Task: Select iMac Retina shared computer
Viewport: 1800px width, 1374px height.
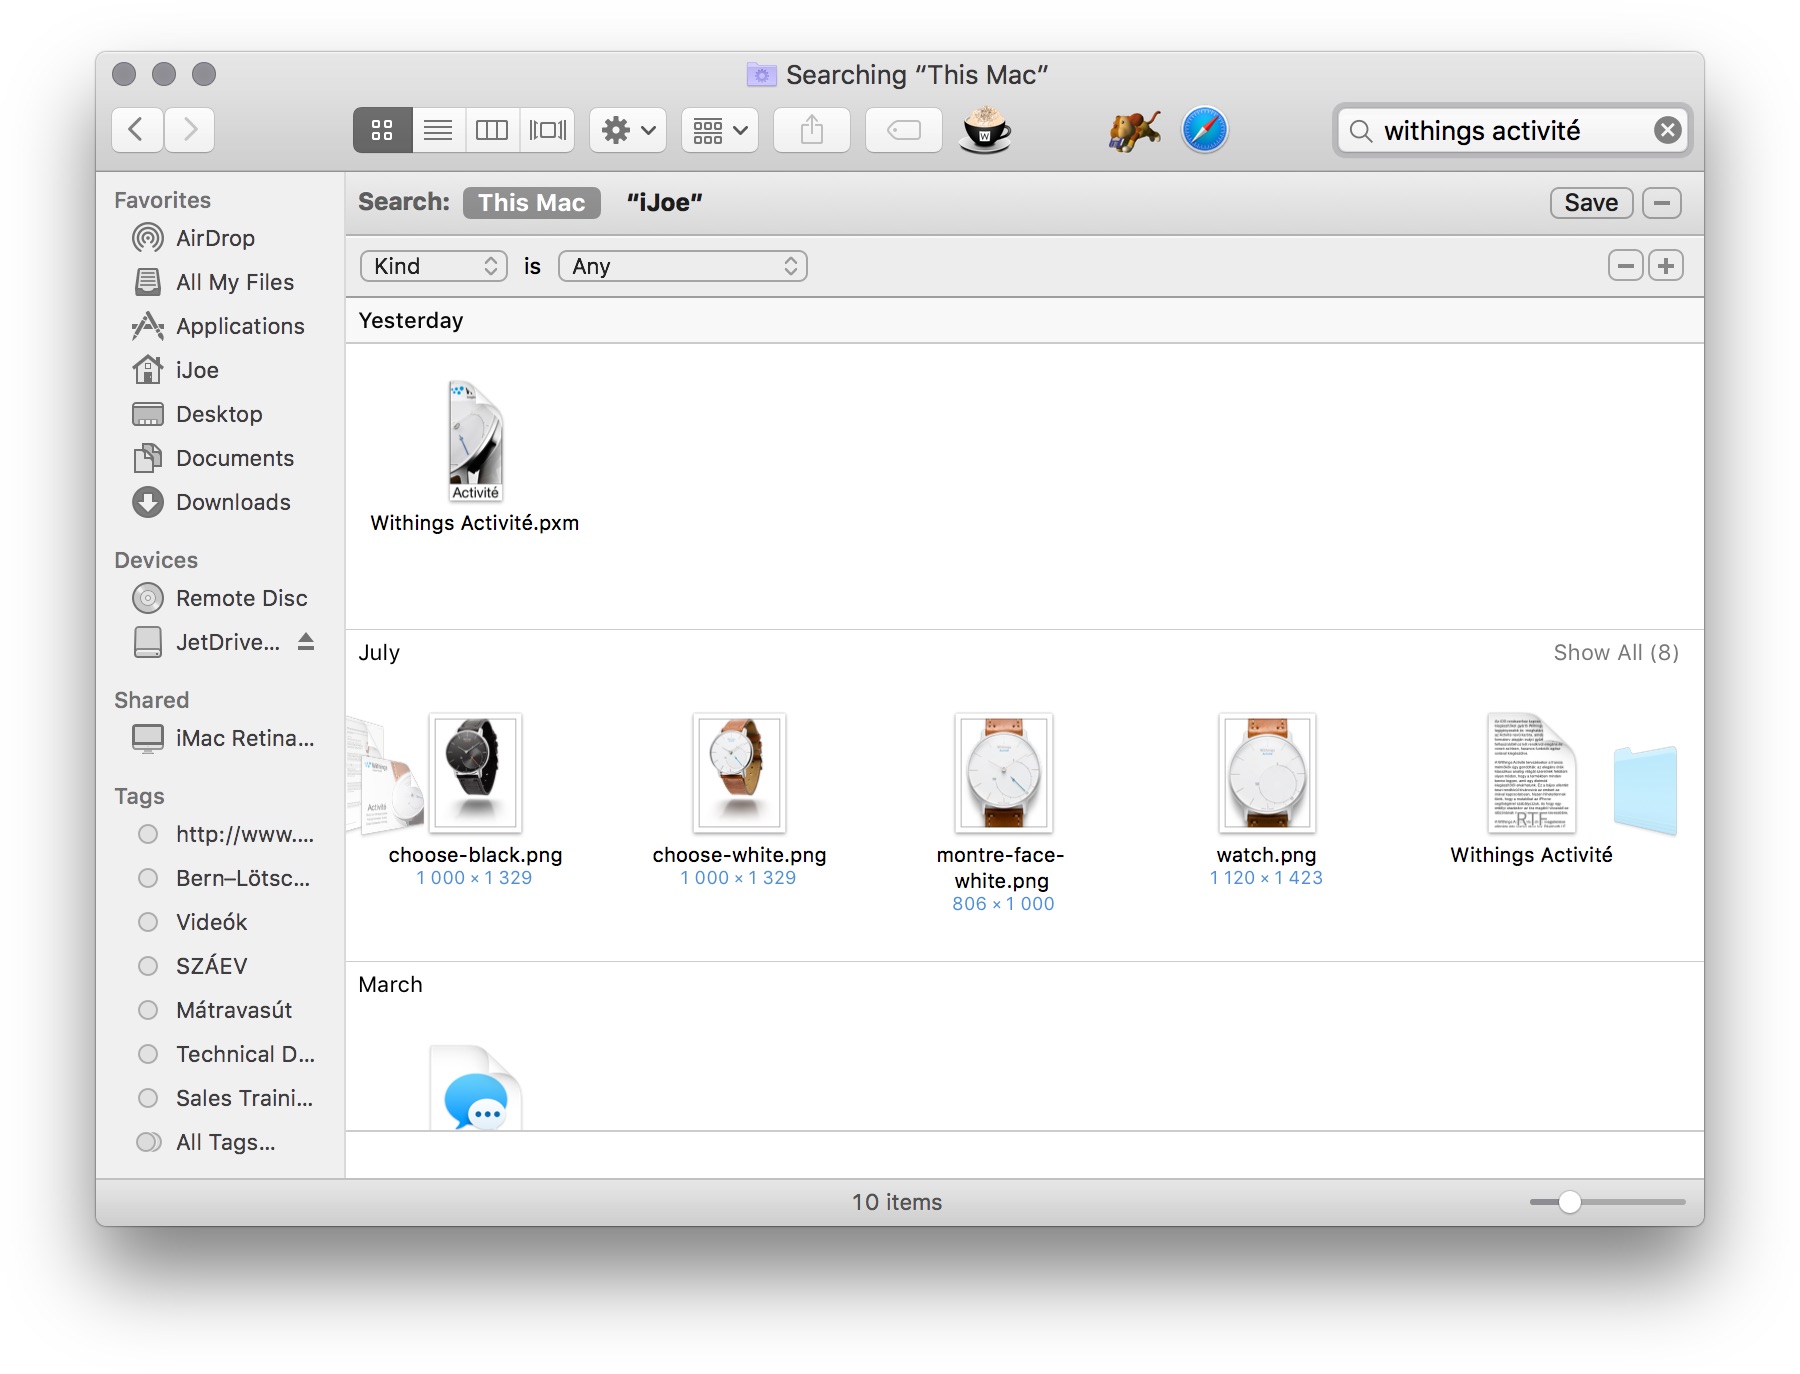Action: pyautogui.click(x=245, y=738)
